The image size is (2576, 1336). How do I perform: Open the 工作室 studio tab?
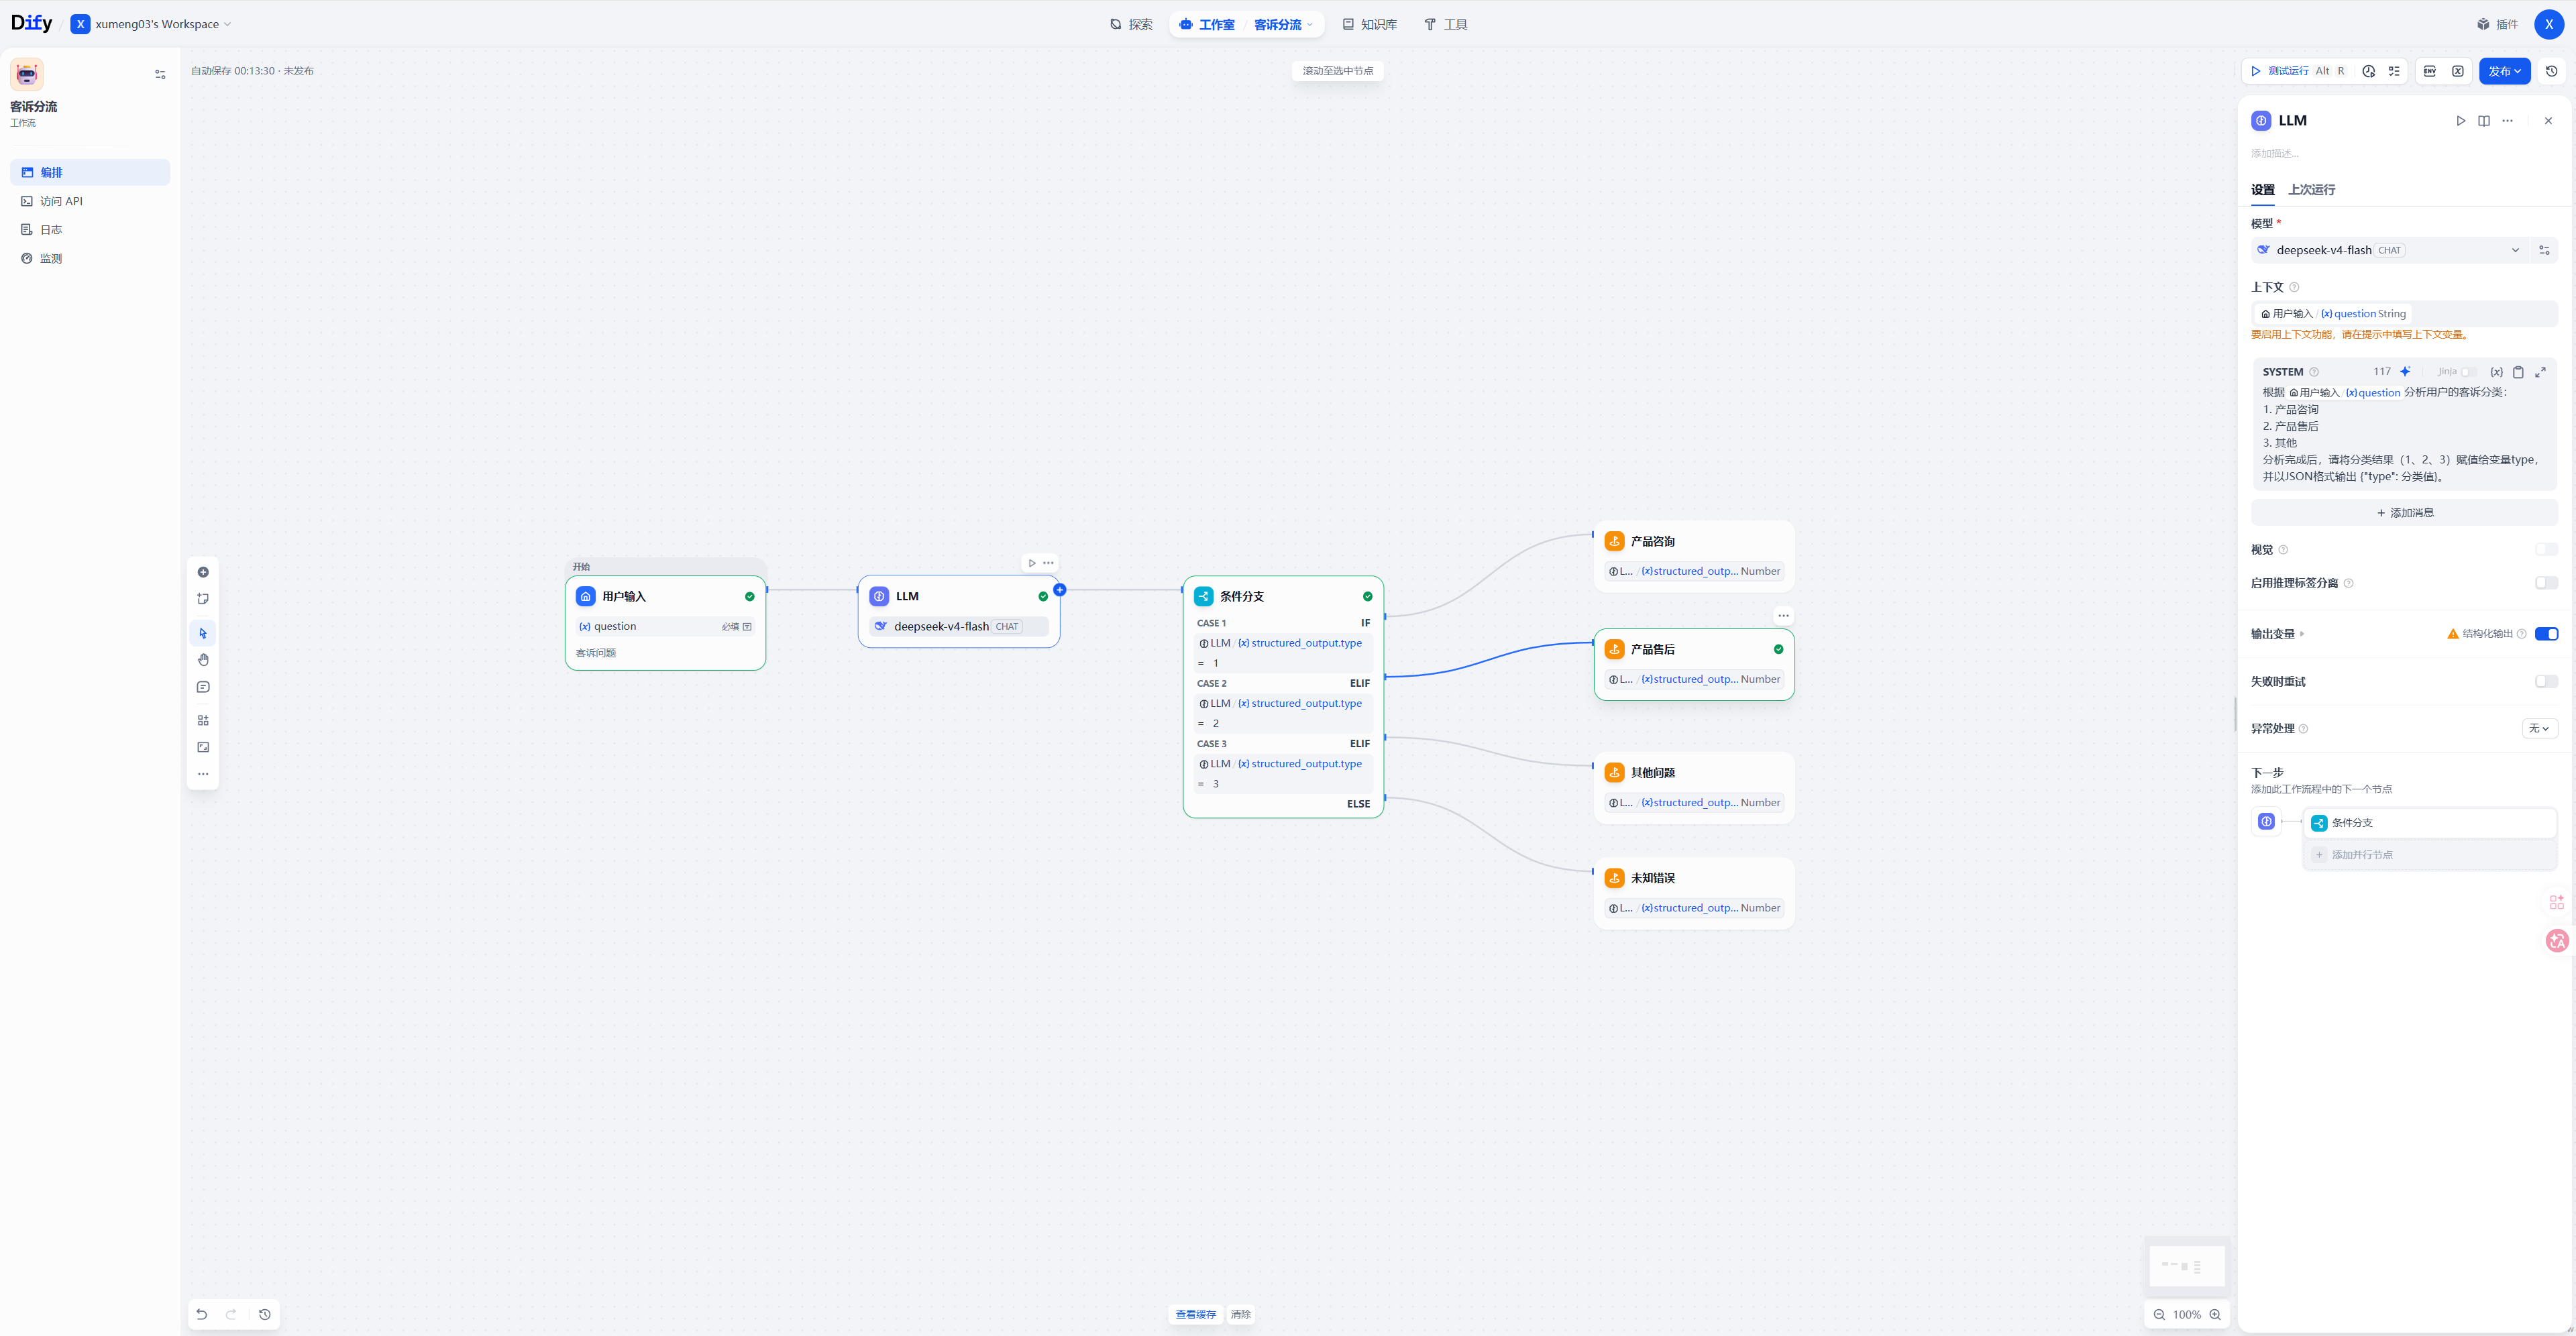1207,24
